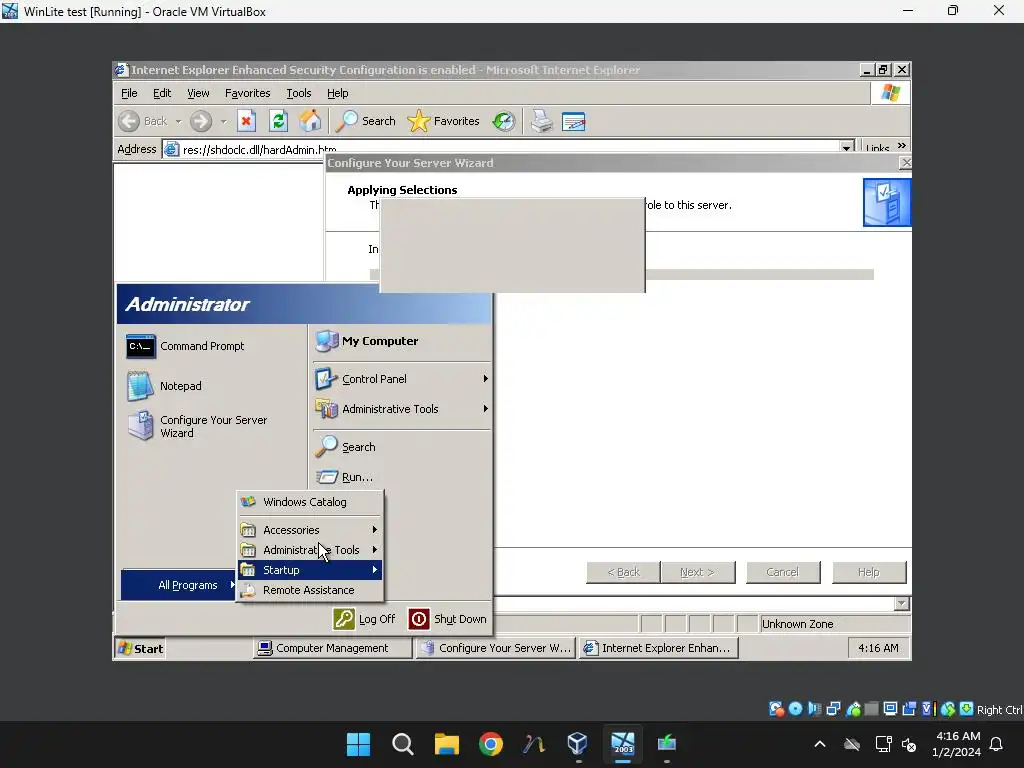Expand the Control Panel submenu

tap(402, 379)
